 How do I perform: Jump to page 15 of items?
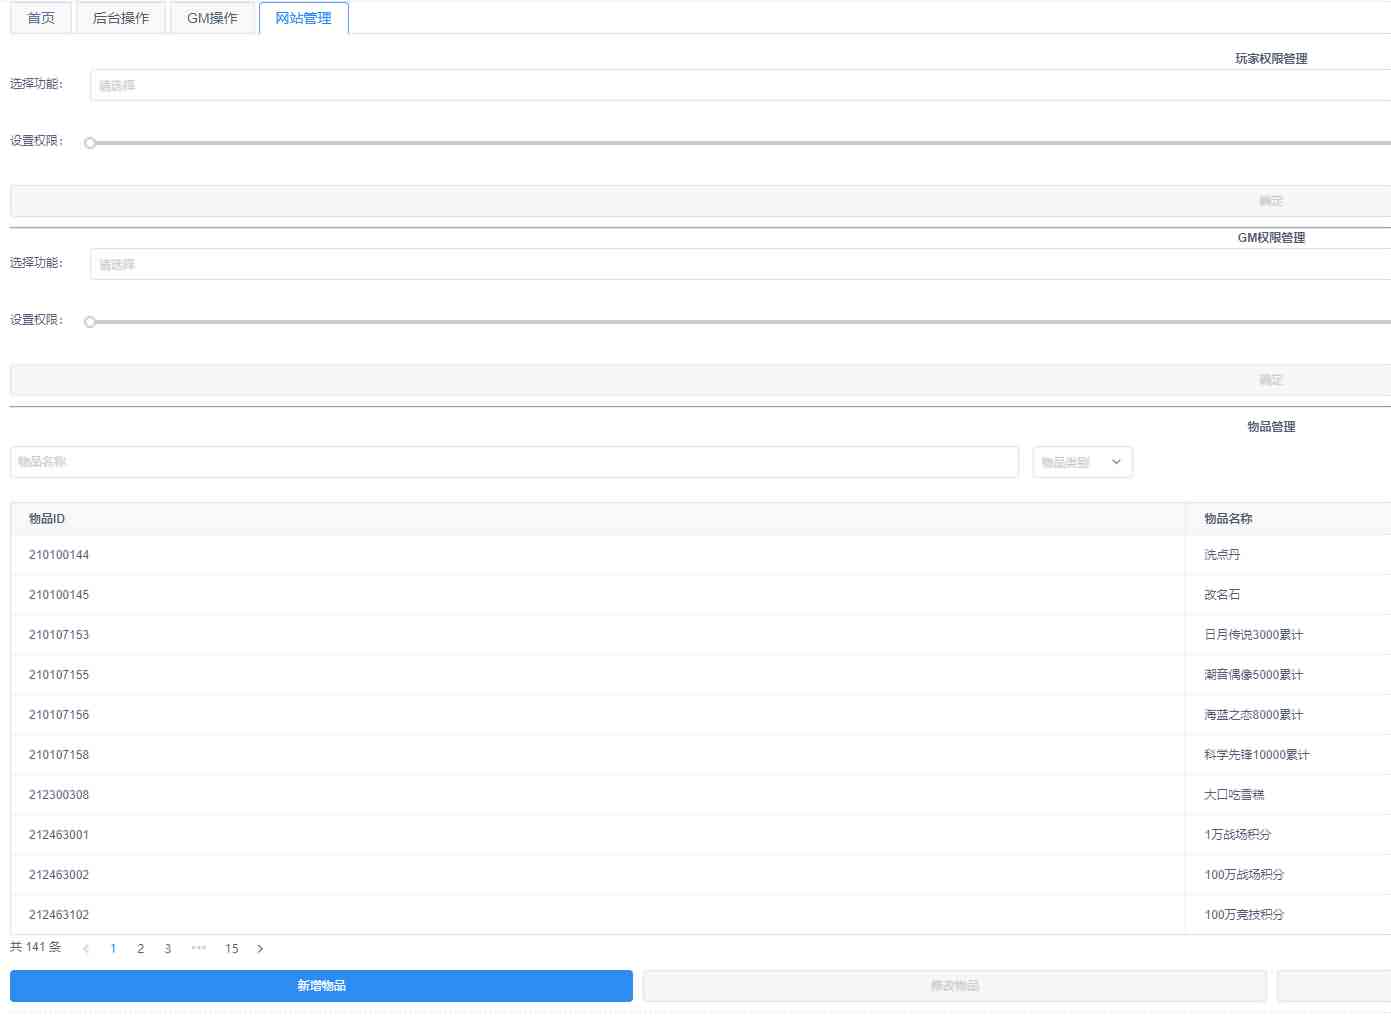(x=231, y=949)
